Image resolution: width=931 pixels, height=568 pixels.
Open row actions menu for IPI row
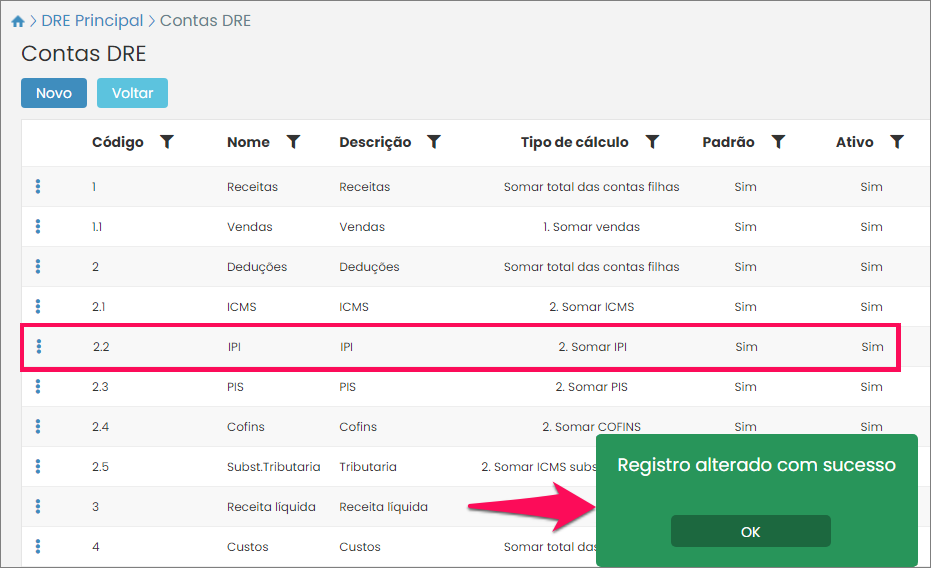pos(39,347)
